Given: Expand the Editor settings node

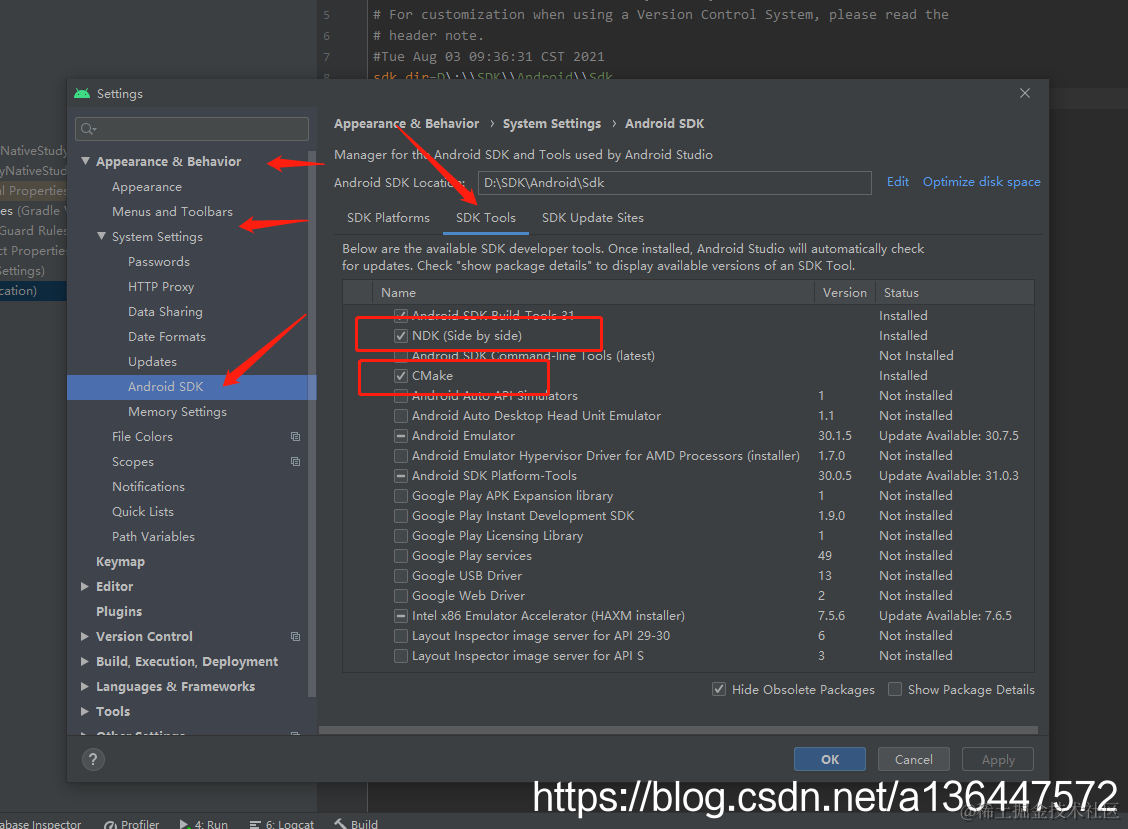Looking at the screenshot, I should pos(85,586).
